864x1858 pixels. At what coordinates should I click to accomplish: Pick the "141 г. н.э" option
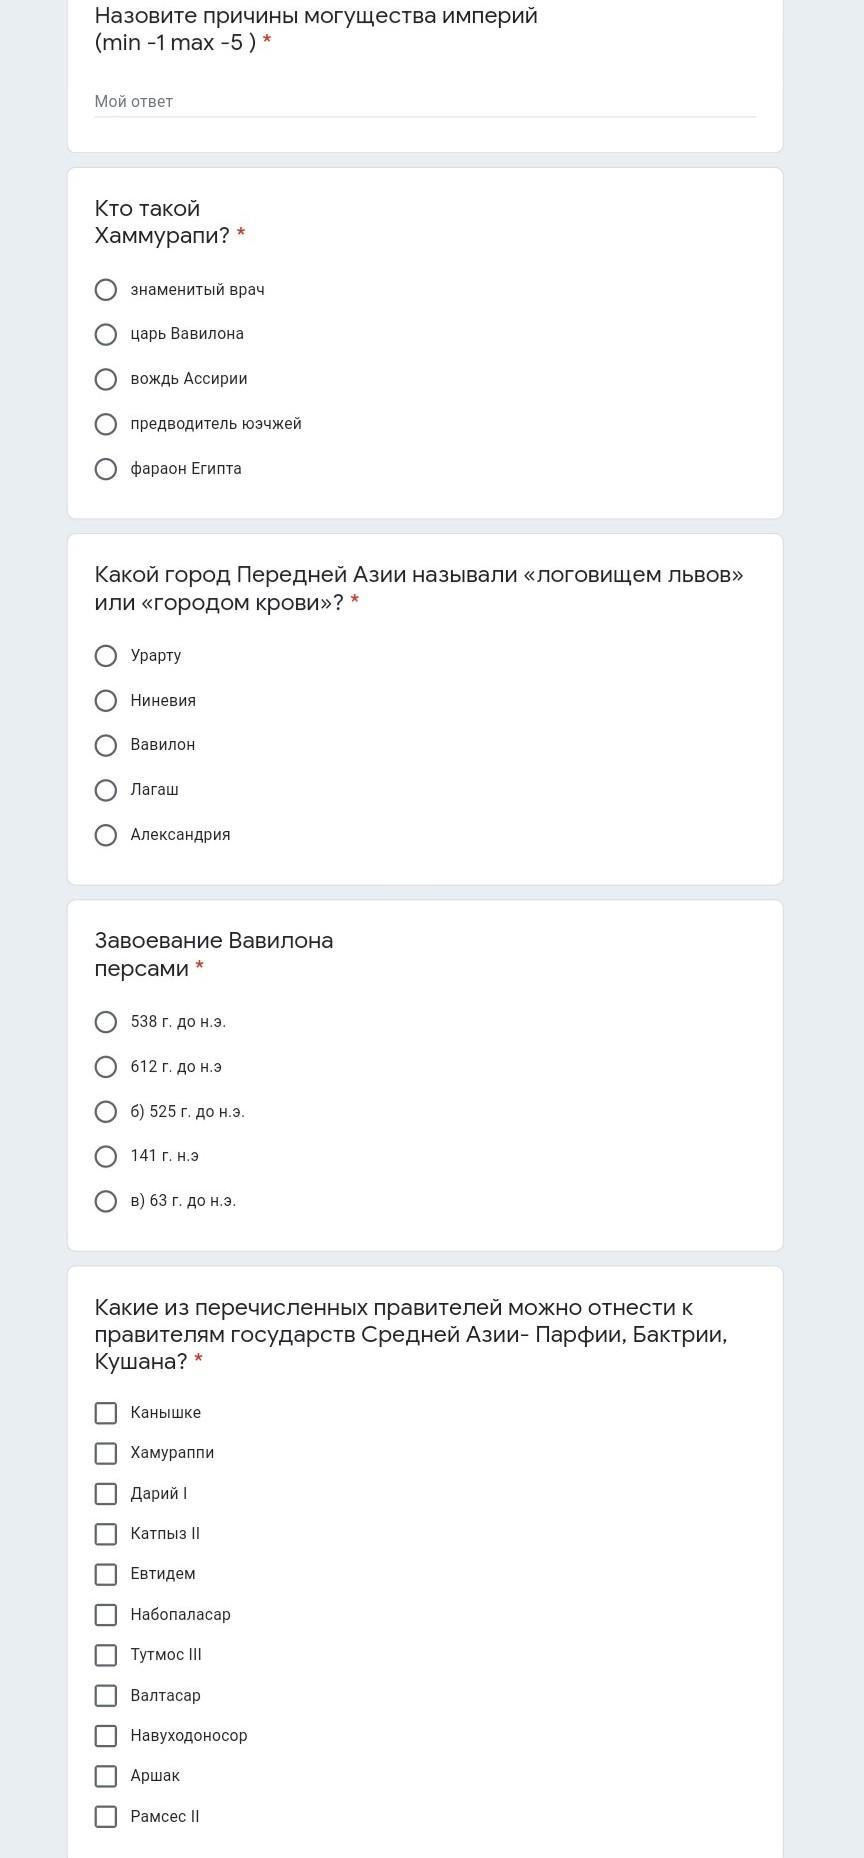coord(106,1156)
